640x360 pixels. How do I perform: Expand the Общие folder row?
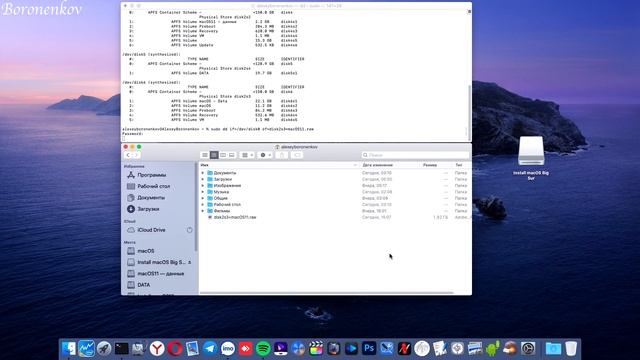(x=203, y=198)
